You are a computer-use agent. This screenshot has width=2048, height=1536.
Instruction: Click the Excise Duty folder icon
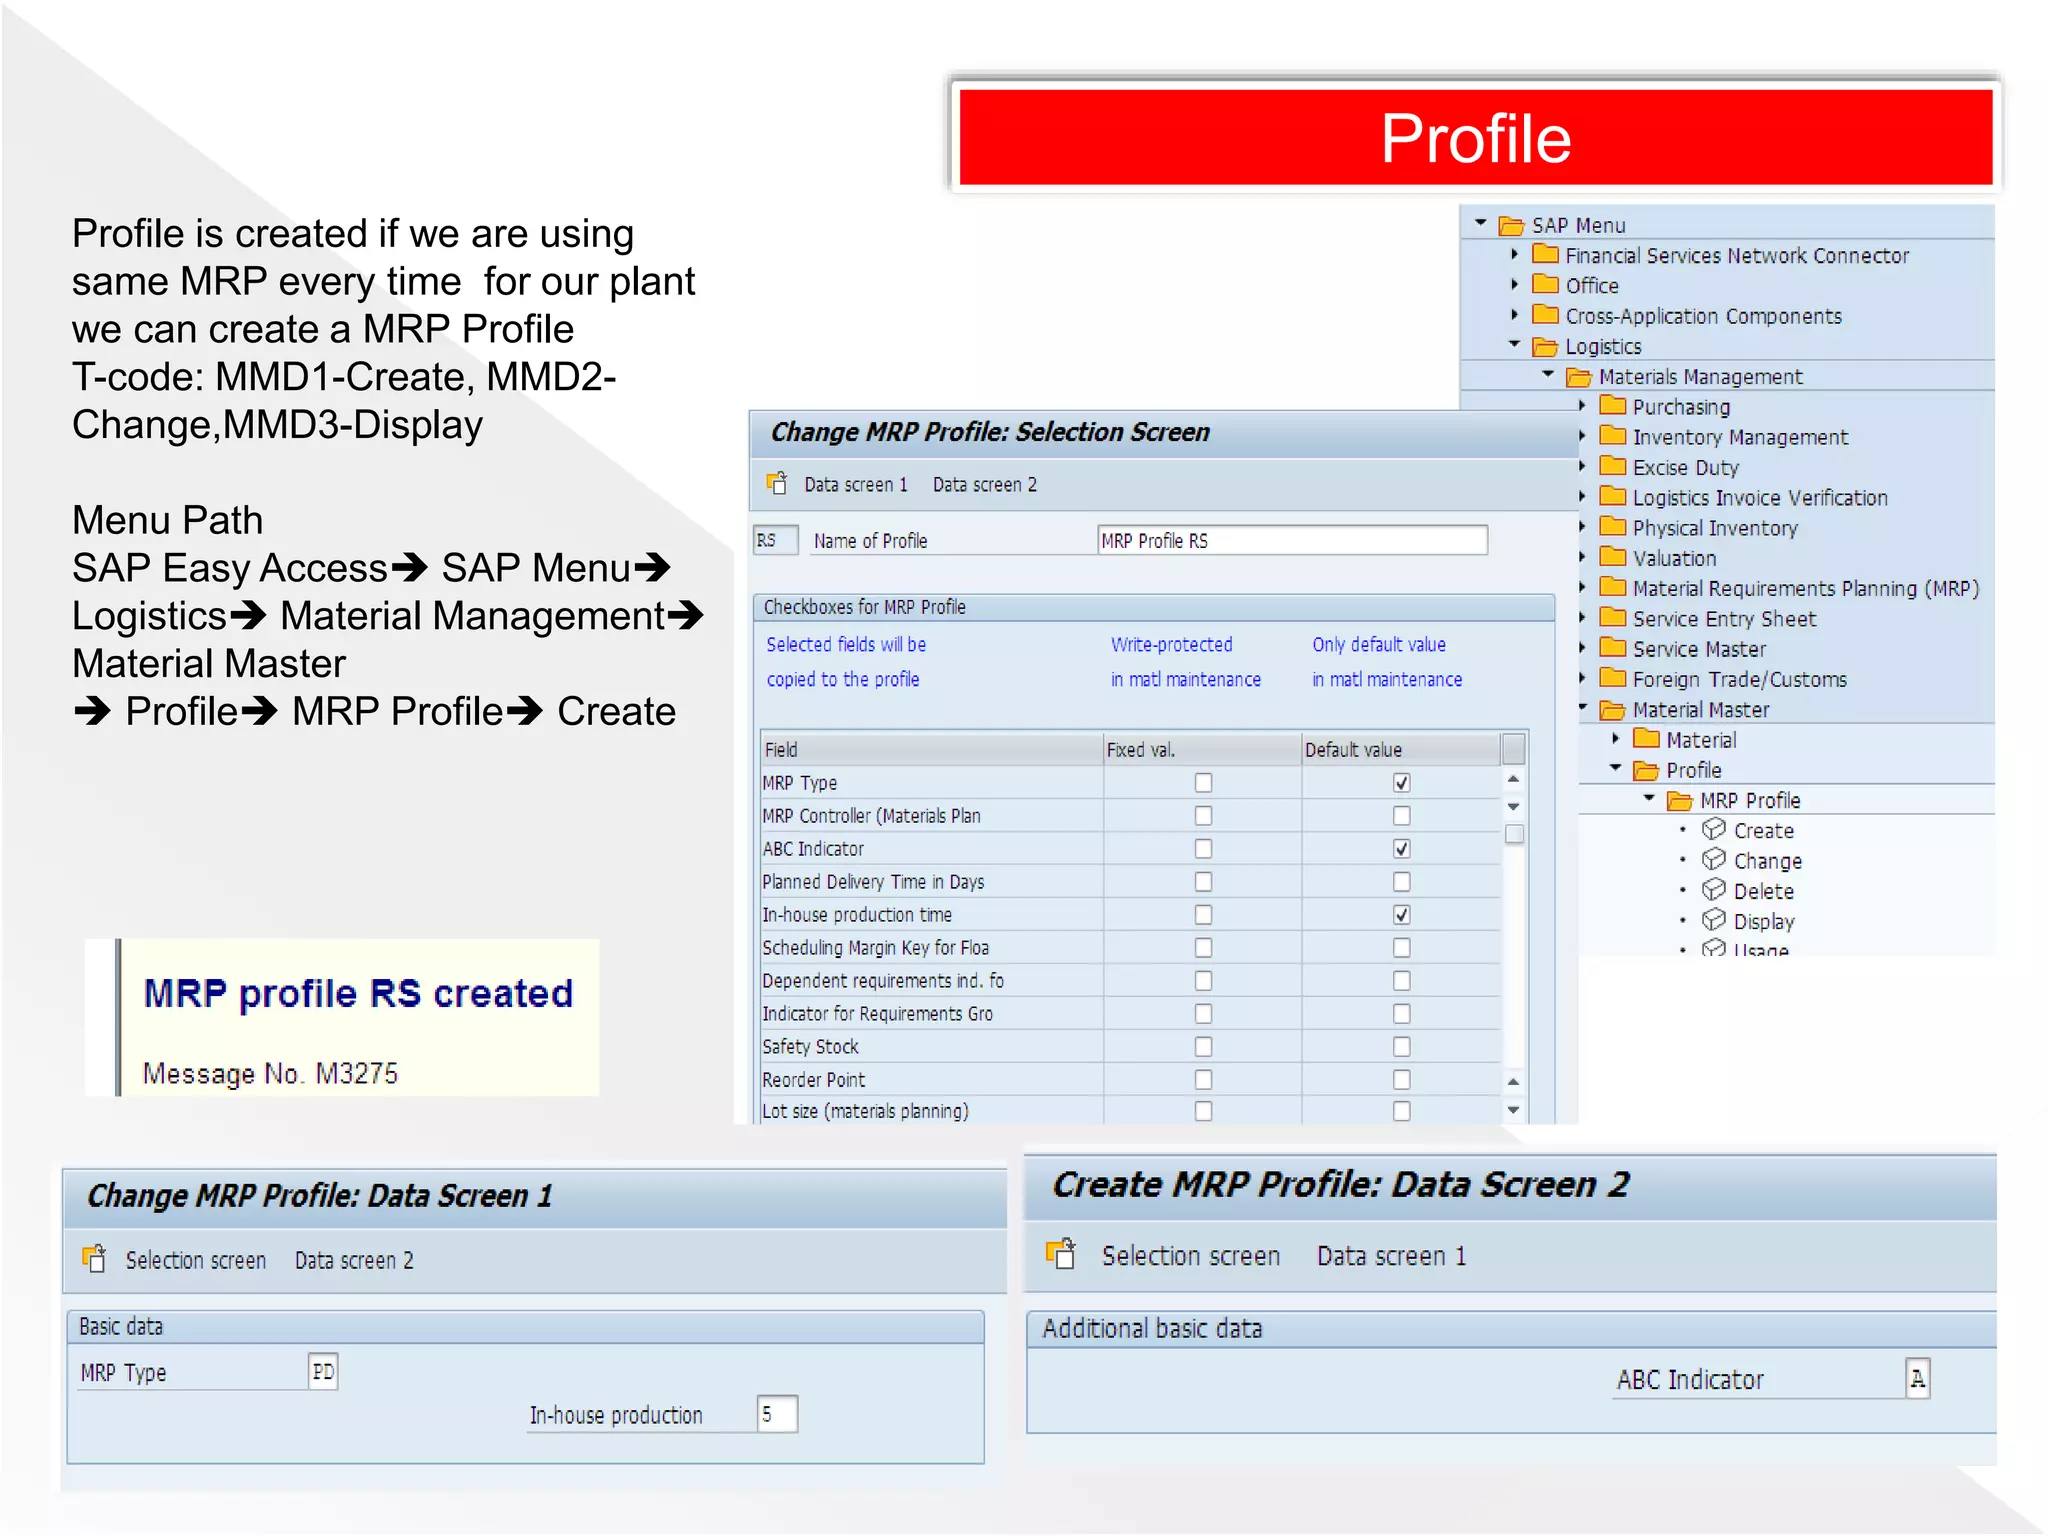click(x=1612, y=465)
